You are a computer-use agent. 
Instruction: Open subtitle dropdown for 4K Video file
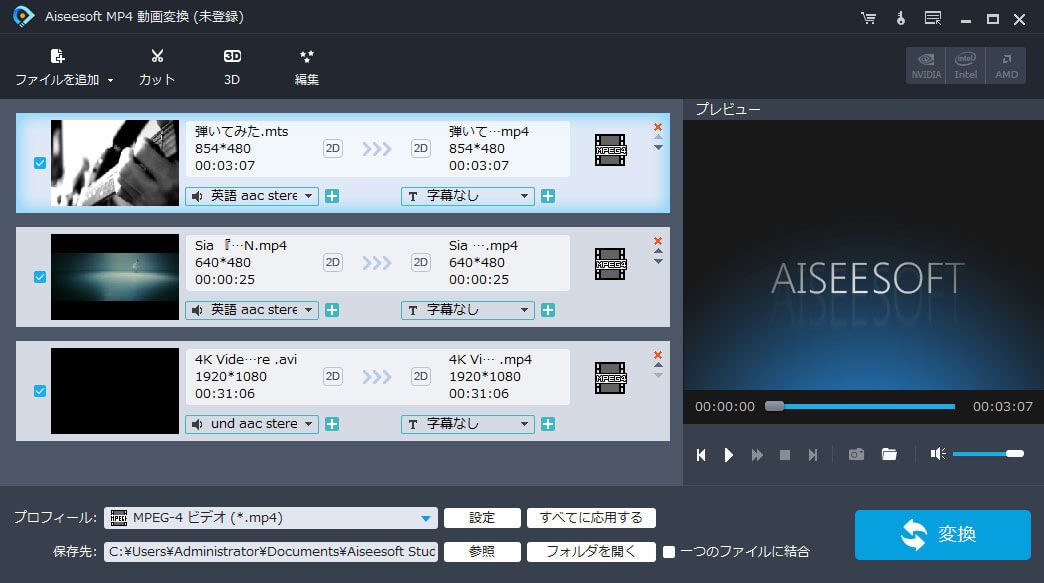(x=467, y=424)
